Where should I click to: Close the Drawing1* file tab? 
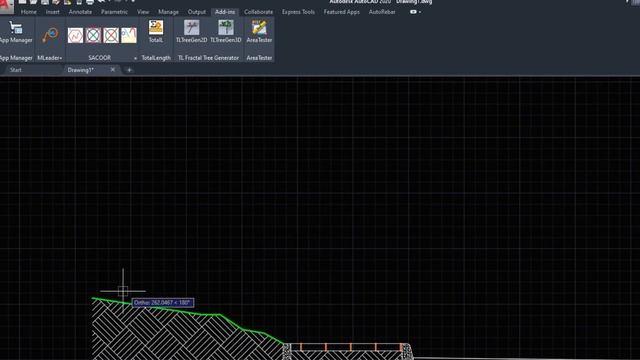point(113,70)
